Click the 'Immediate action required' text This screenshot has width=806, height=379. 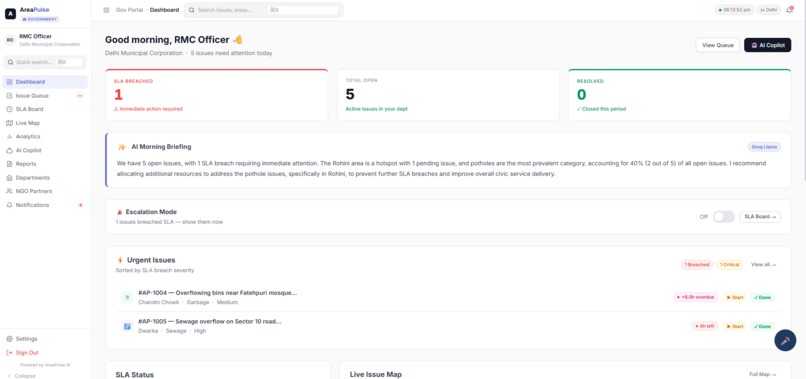pyautogui.click(x=151, y=109)
